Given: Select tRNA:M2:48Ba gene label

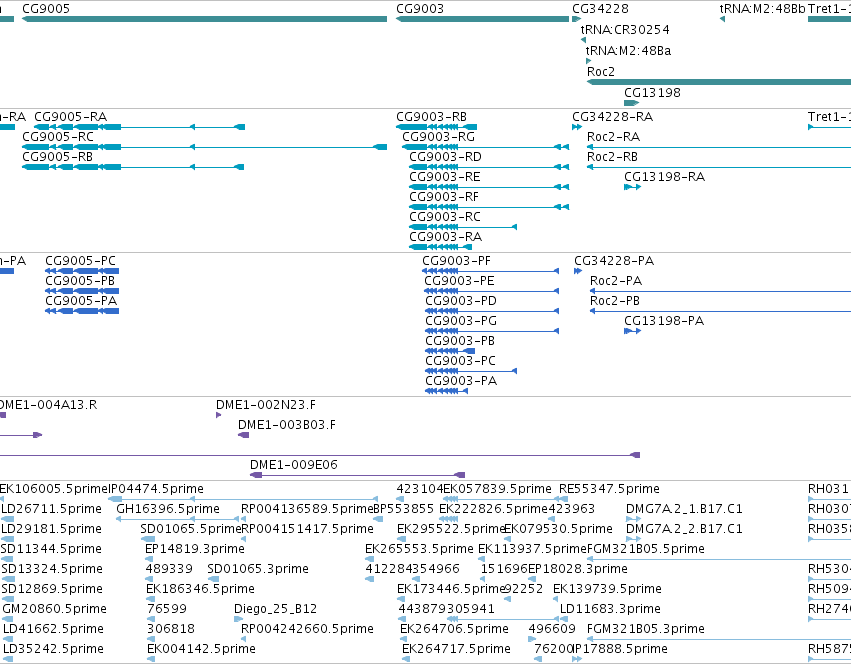Looking at the screenshot, I should click(x=628, y=51).
